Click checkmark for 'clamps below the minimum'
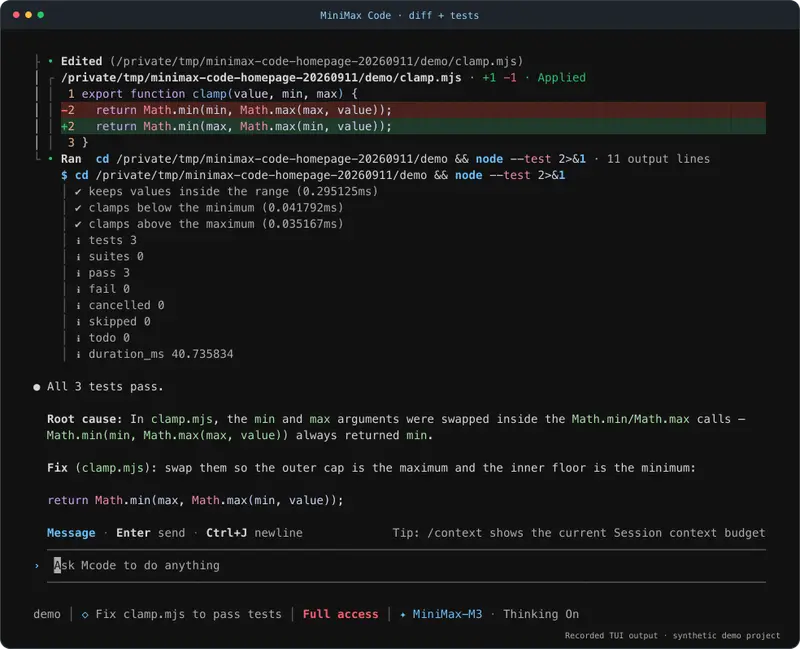This screenshot has width=800, height=649. point(78,208)
